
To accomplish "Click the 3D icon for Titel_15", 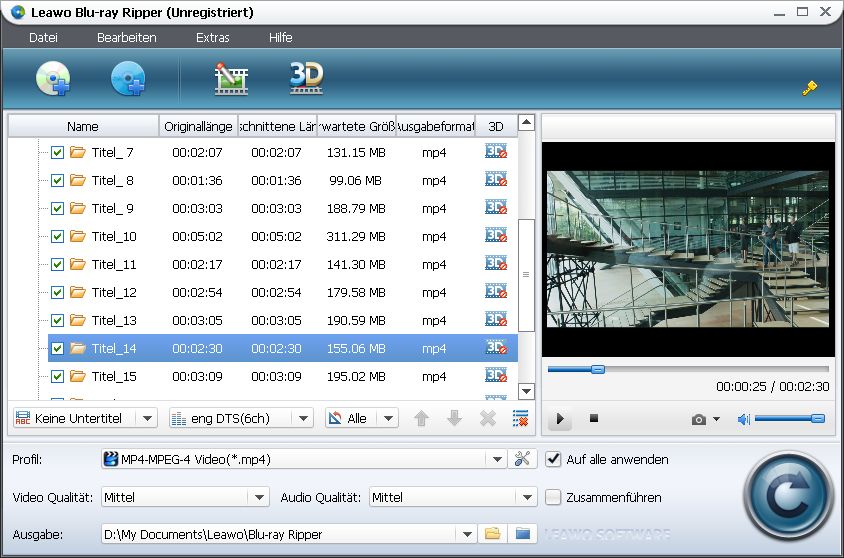I will click(x=496, y=375).
